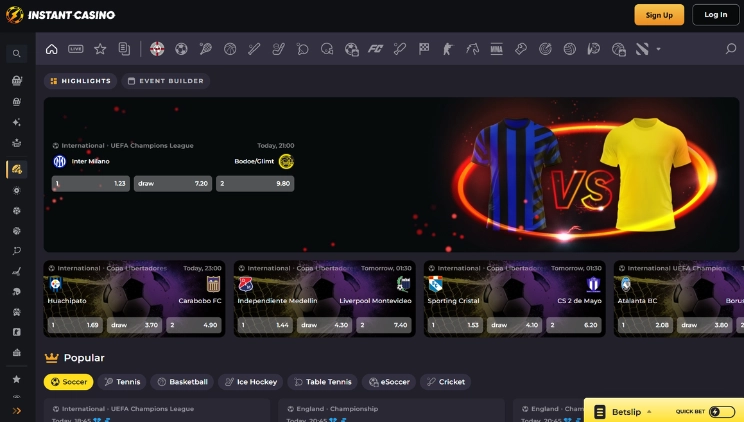Open the bet history document icon
This screenshot has height=422, width=744.
tap(124, 49)
